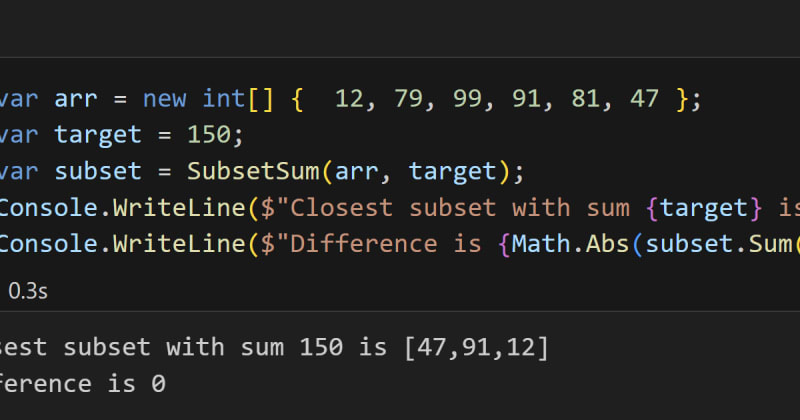This screenshot has width=800, height=420.
Task: Click the 'target' variable declaration name
Action: tap(98, 136)
